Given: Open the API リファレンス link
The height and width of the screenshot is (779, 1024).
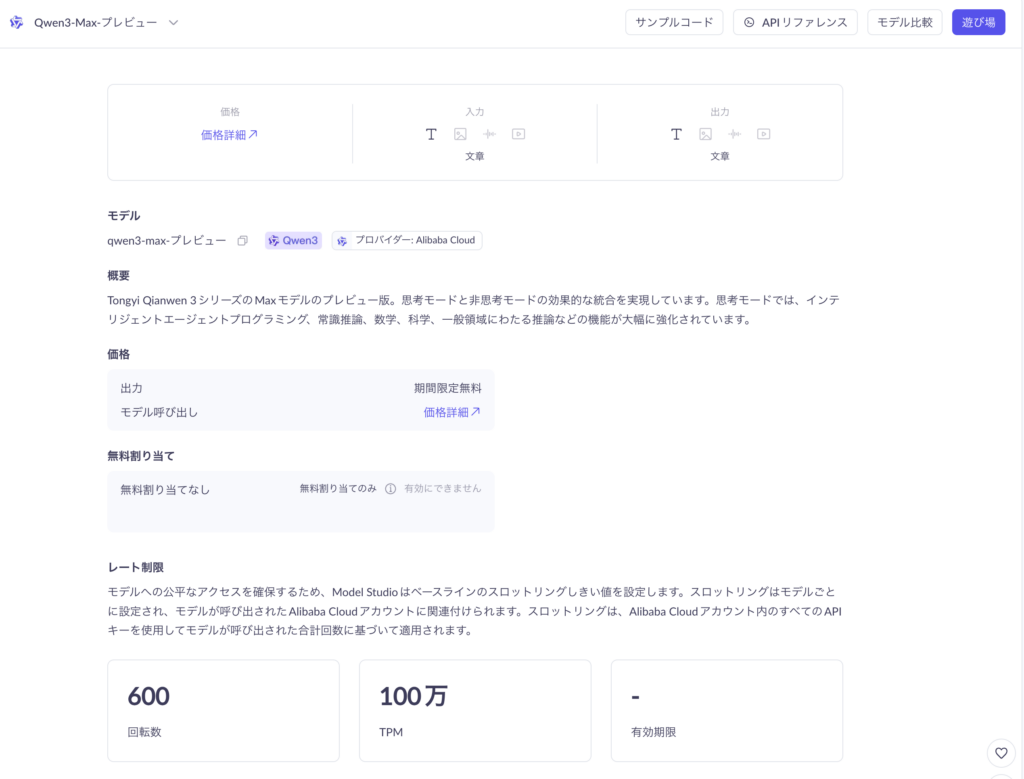Looking at the screenshot, I should point(795,22).
